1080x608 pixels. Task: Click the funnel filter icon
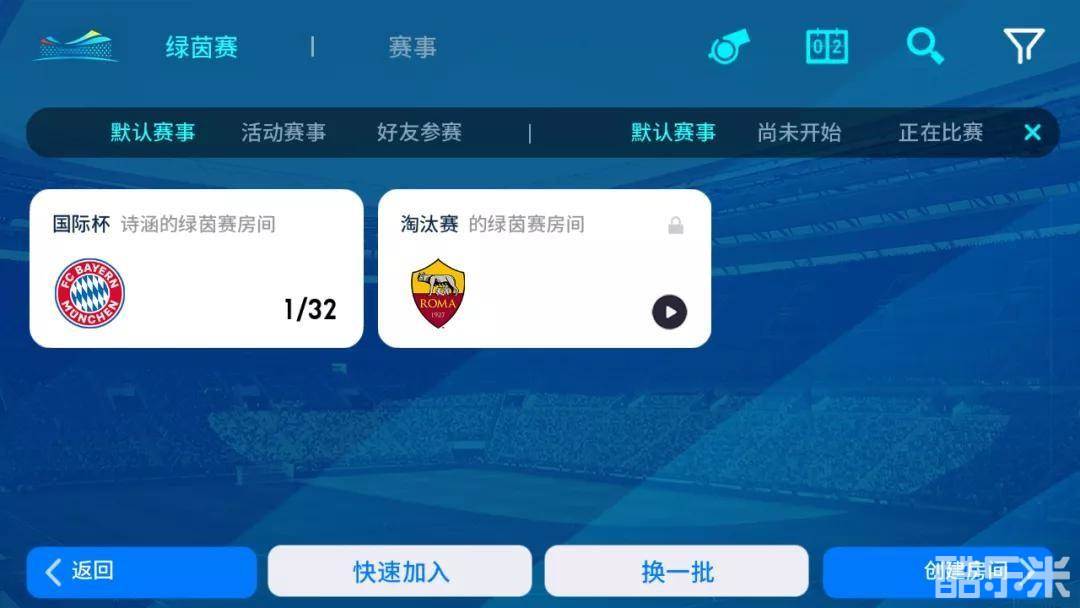(x=1024, y=45)
